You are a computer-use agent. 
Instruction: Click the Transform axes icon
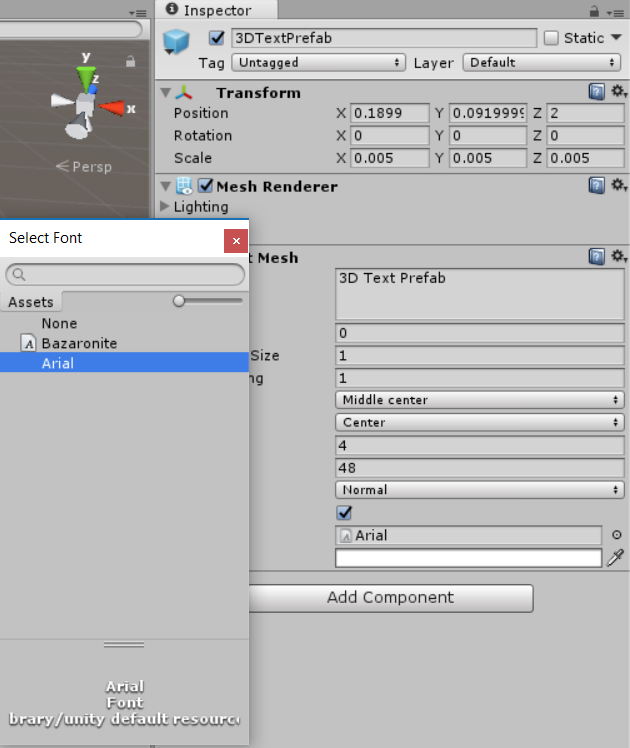[x=184, y=93]
